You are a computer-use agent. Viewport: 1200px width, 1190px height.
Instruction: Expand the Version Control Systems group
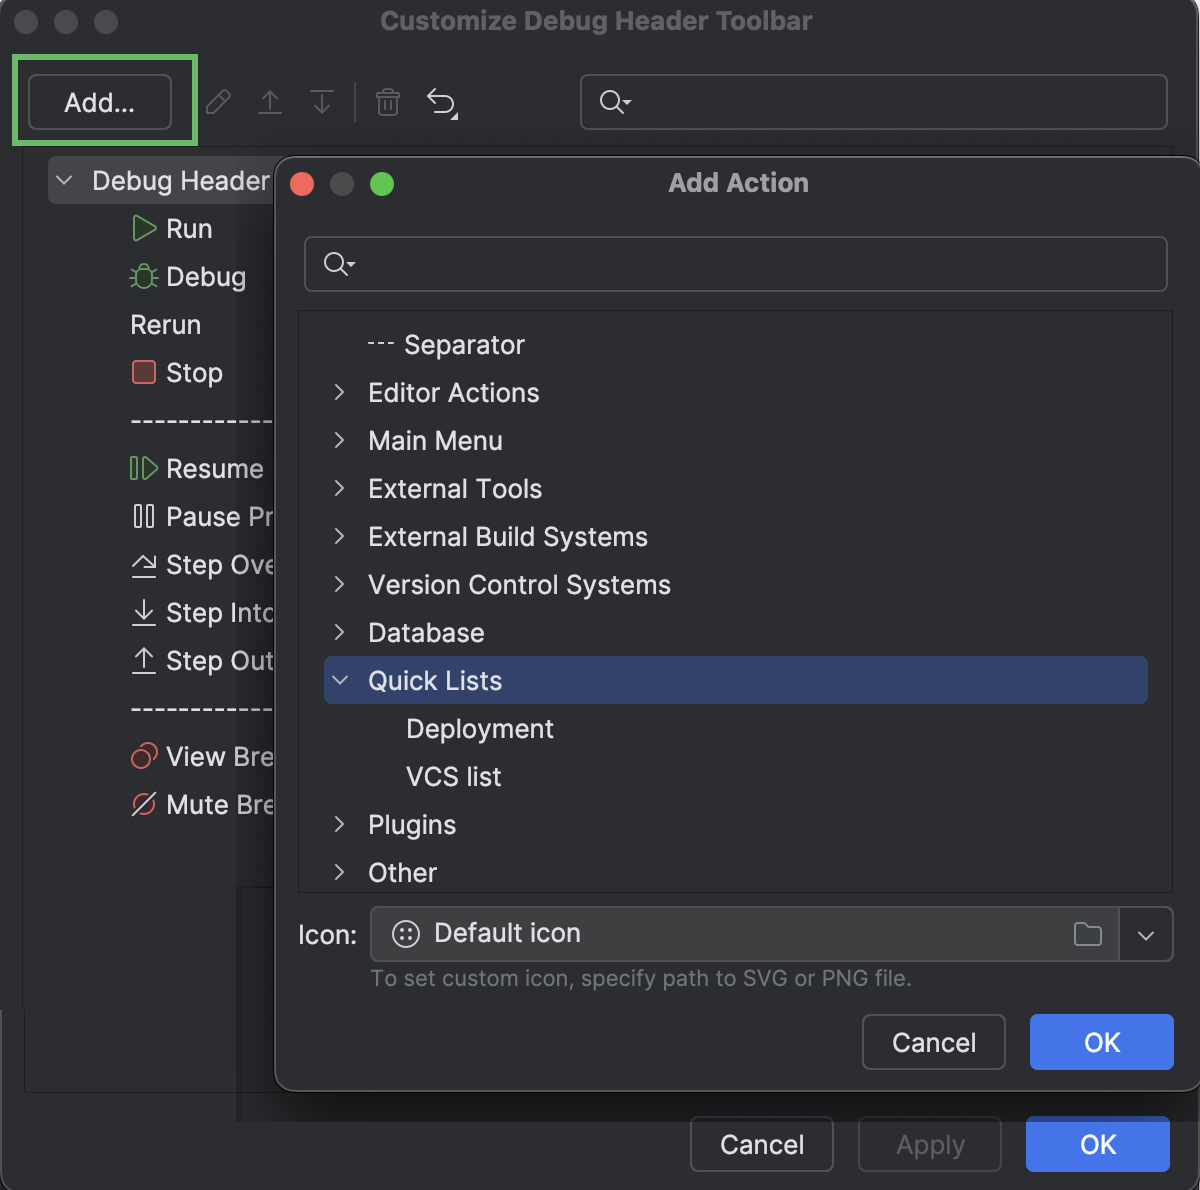(x=340, y=585)
